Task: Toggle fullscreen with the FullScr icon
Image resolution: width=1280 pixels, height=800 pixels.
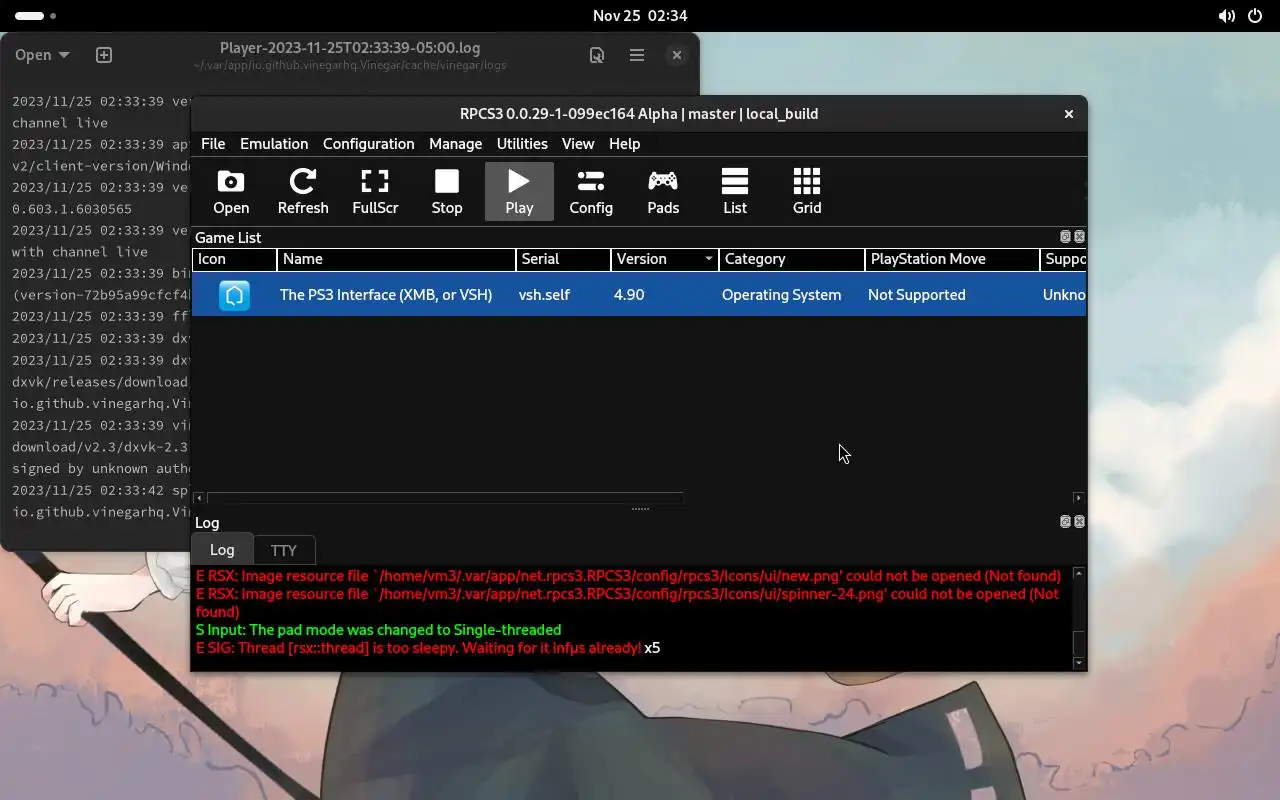Action: pyautogui.click(x=375, y=191)
